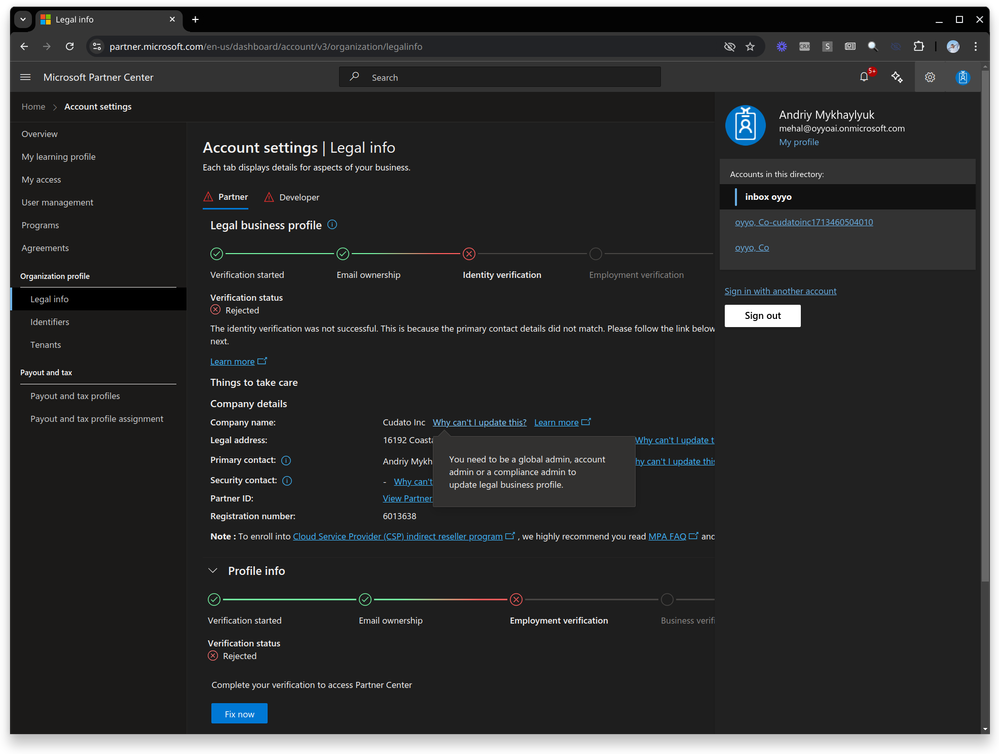Close the Legal info browser tab
999x754 pixels.
[172, 20]
